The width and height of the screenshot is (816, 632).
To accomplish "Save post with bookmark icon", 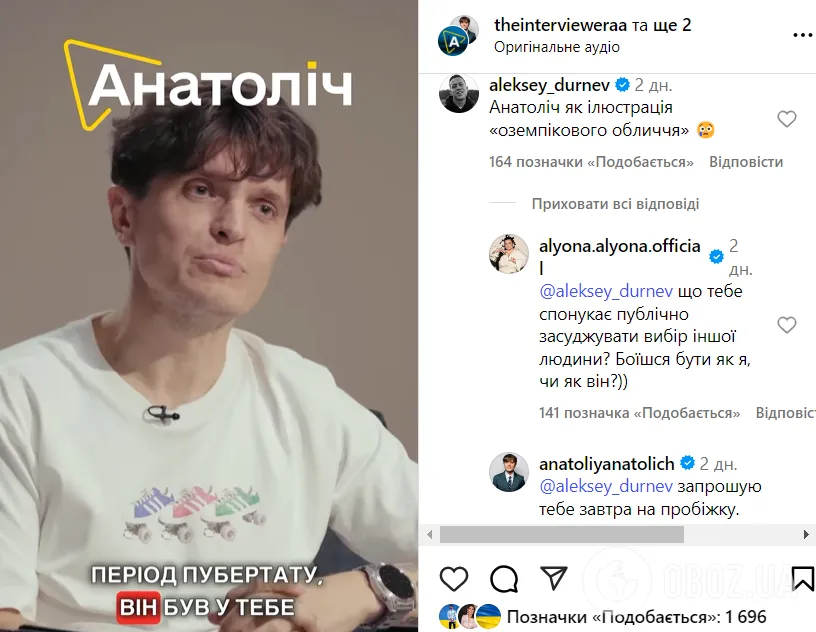I will 803,578.
